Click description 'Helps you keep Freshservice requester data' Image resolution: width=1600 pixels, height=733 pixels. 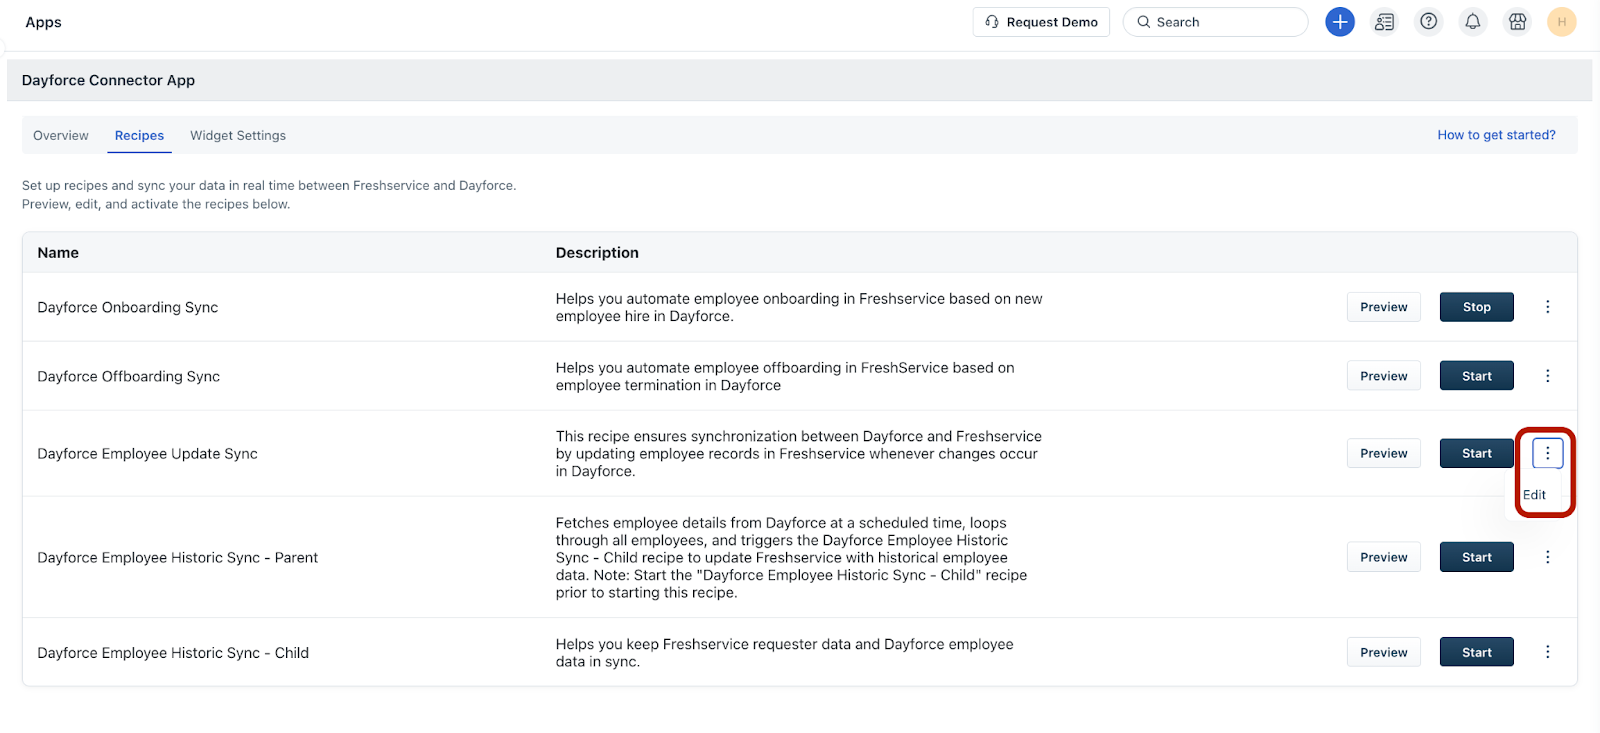point(785,652)
